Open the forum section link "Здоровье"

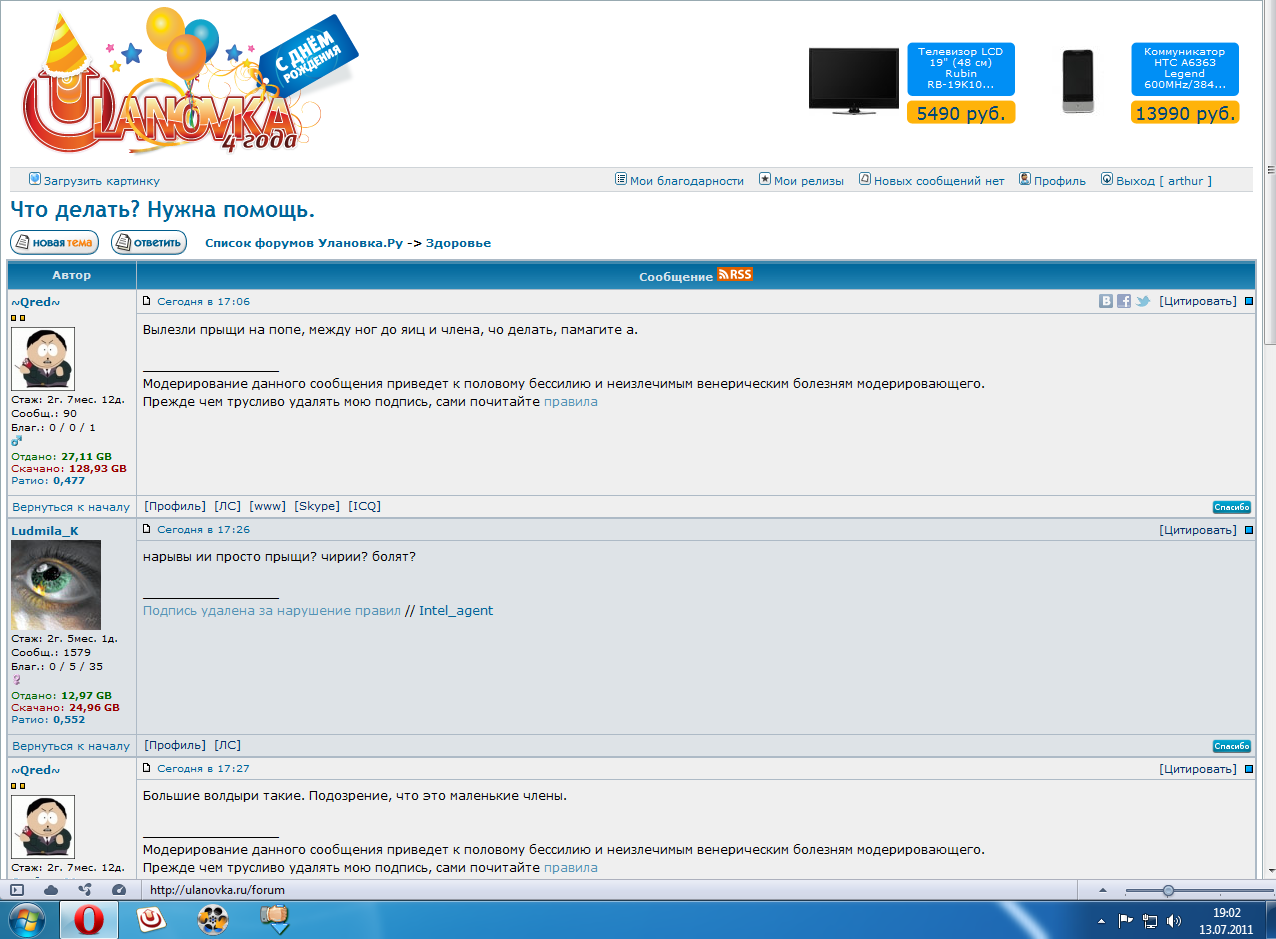click(459, 242)
